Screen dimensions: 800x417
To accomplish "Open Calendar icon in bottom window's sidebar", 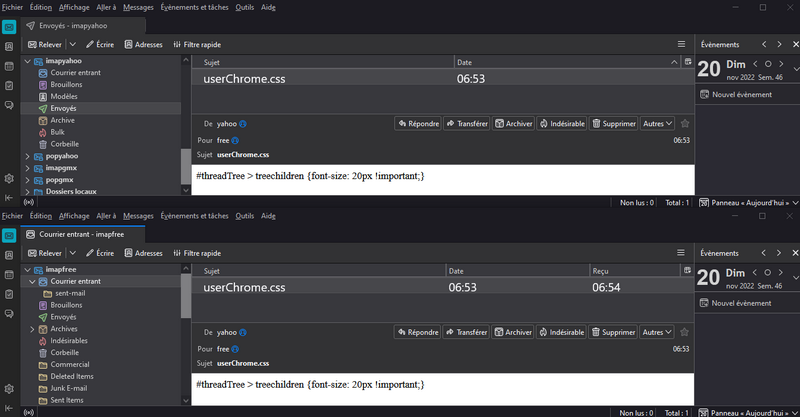I will [x=9, y=273].
